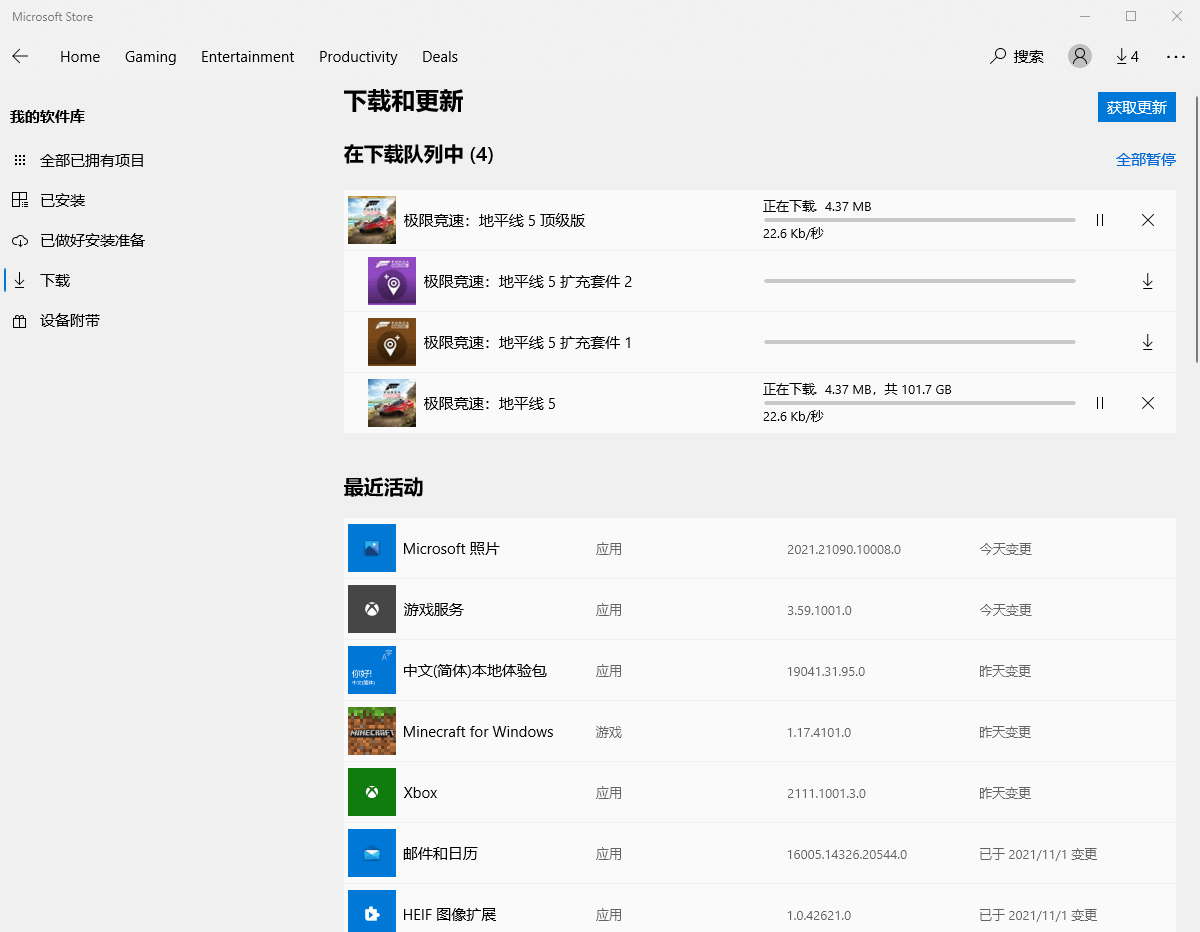
Task: Click version 2111.1001.3.0 of Xbox
Action: coord(826,793)
